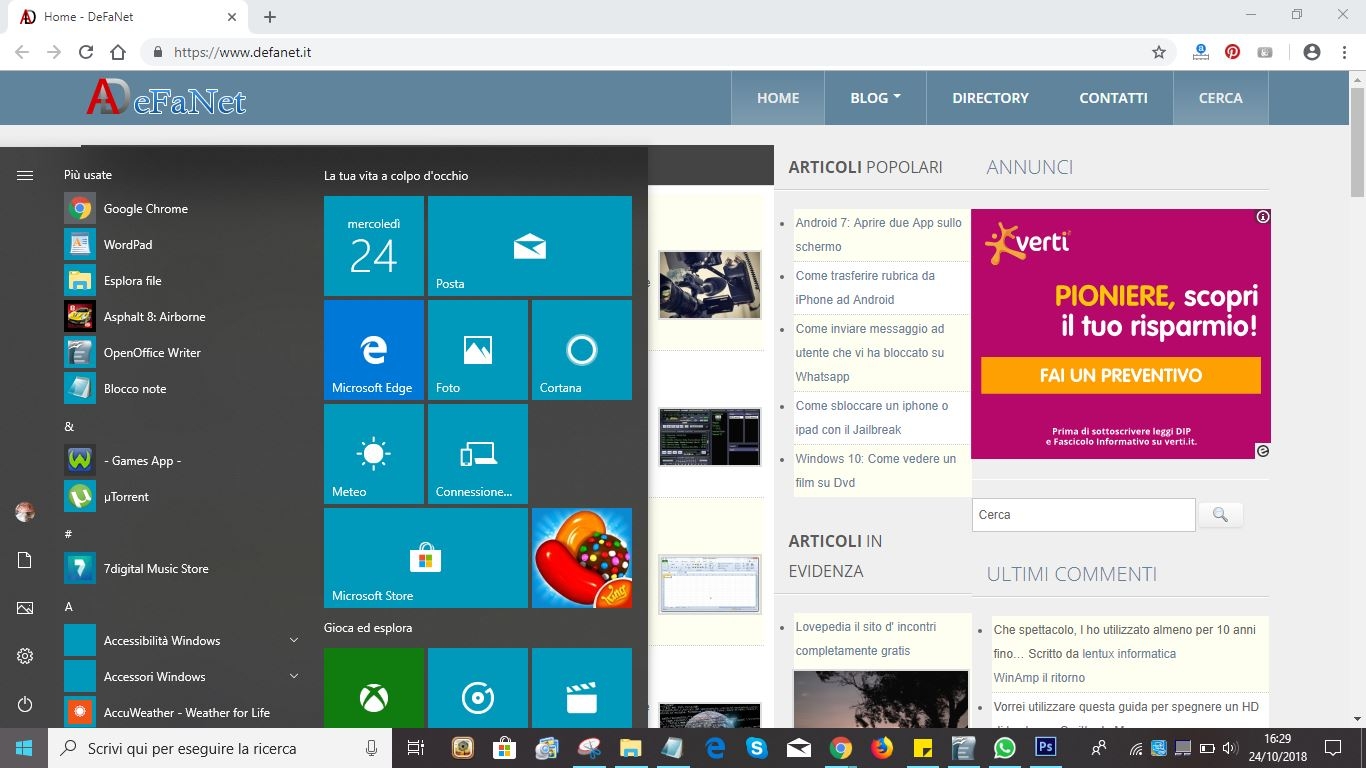This screenshot has height=768, width=1366.
Task: Open the Microsoft Store tile
Action: pos(426,558)
